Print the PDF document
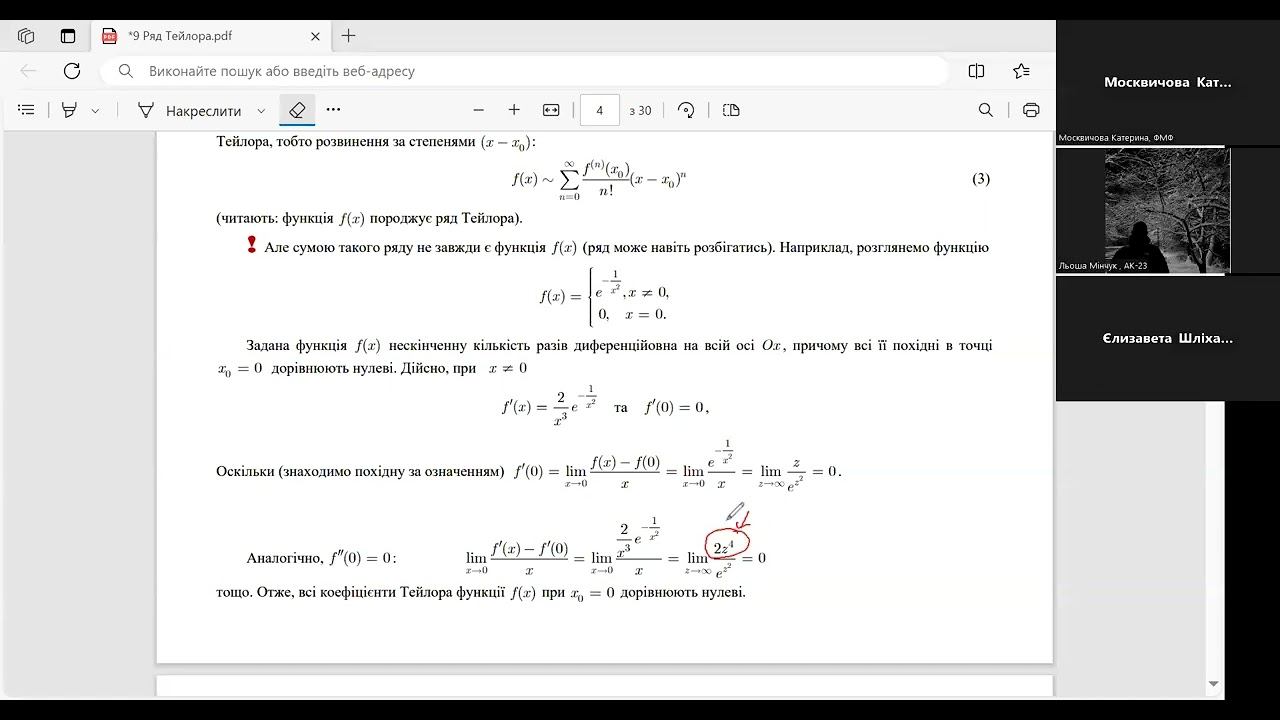 1031,110
